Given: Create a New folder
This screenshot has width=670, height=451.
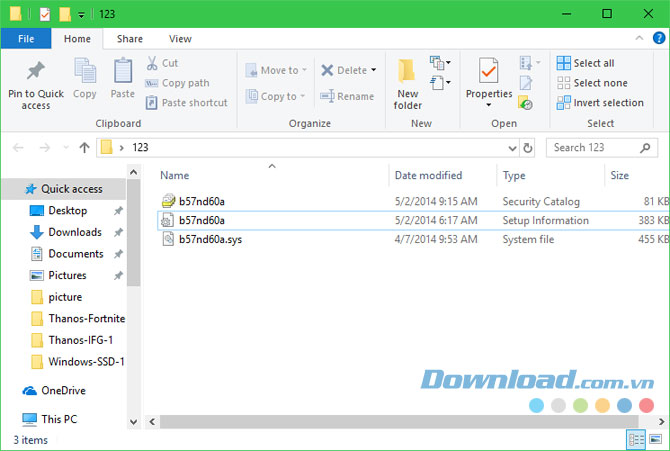Looking at the screenshot, I should coord(407,85).
